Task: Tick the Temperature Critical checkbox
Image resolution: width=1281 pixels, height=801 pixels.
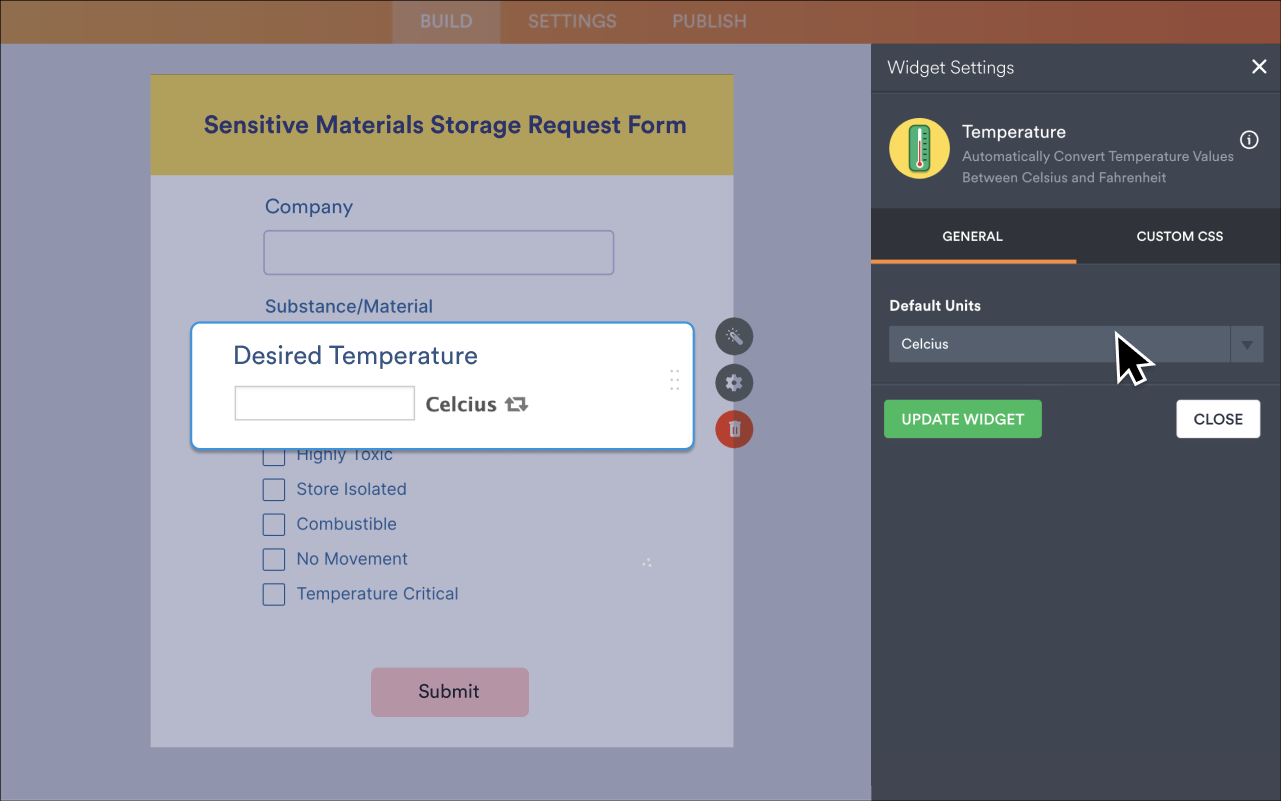Action: 274,594
